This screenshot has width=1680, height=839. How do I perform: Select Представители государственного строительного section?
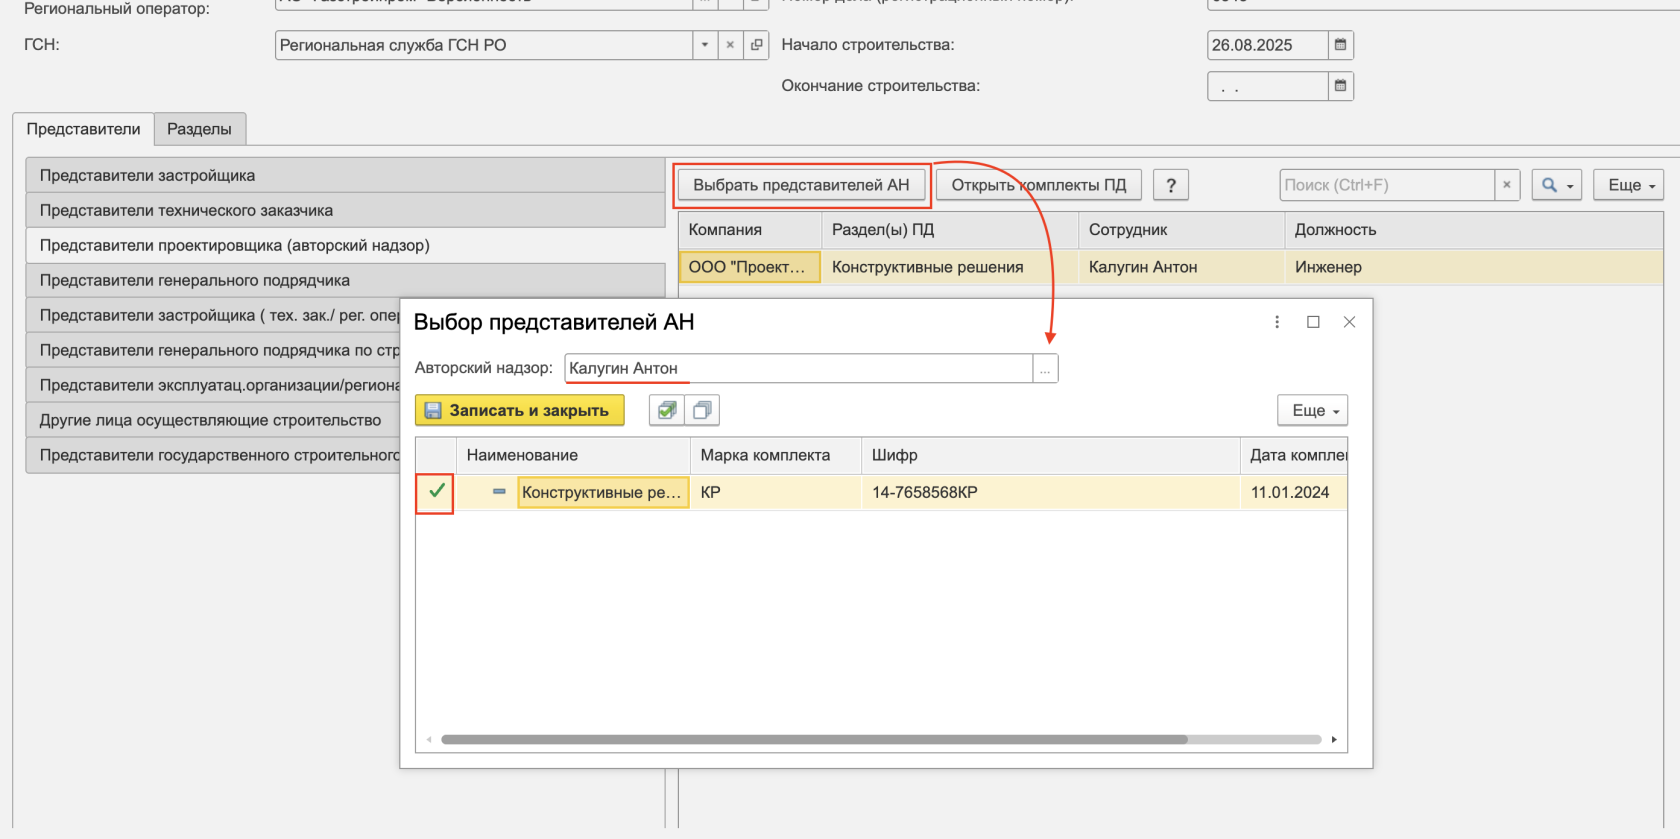click(x=213, y=455)
